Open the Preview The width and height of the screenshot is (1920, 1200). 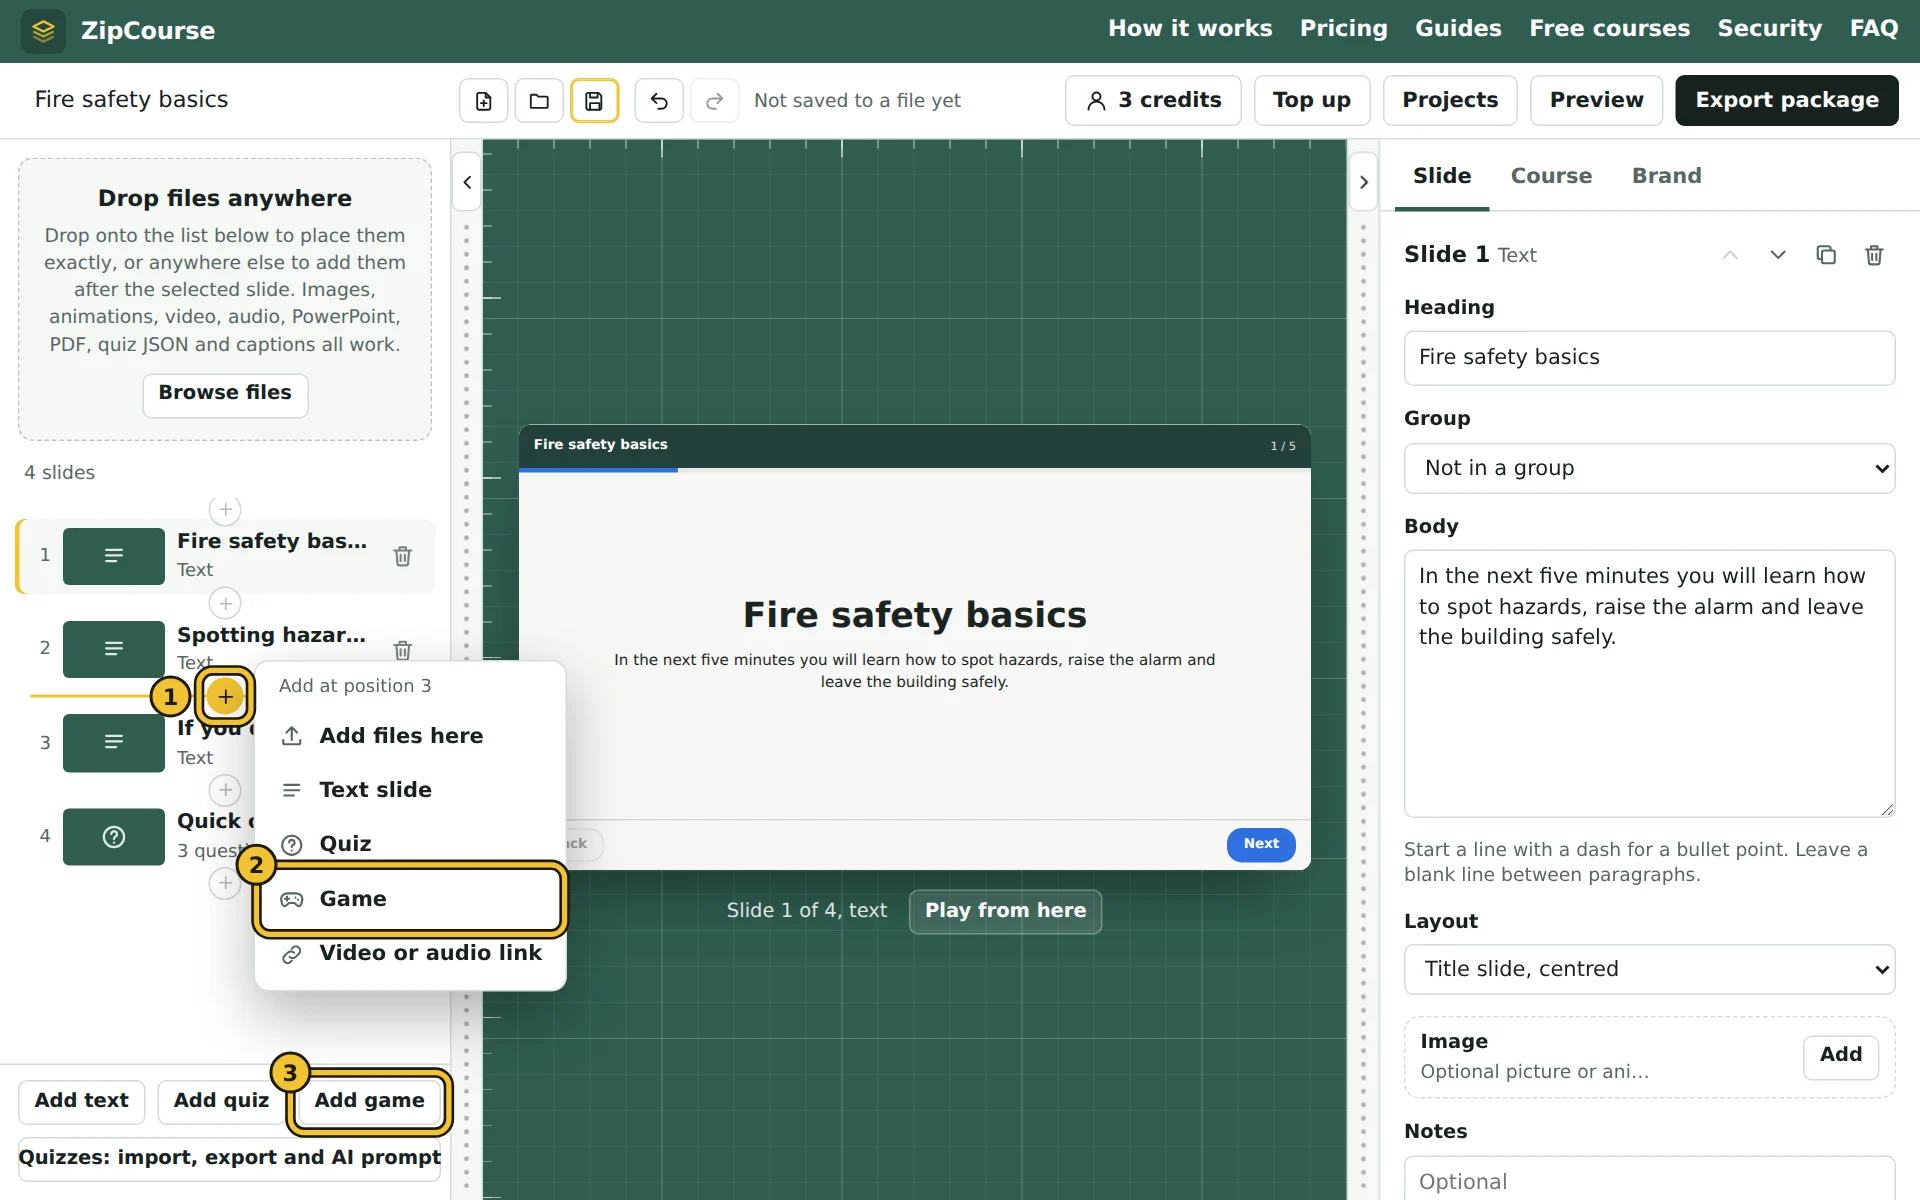click(1596, 100)
